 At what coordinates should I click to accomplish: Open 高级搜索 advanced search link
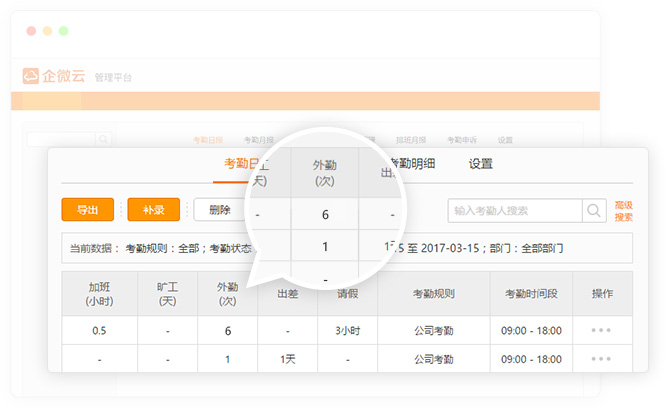pyautogui.click(x=623, y=211)
